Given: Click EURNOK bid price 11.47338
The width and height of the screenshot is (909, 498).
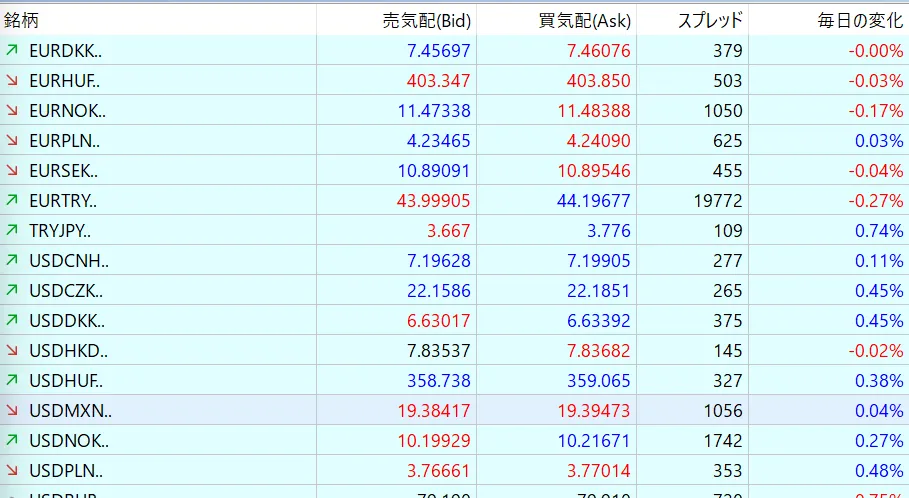Looking at the screenshot, I should coord(434,111).
